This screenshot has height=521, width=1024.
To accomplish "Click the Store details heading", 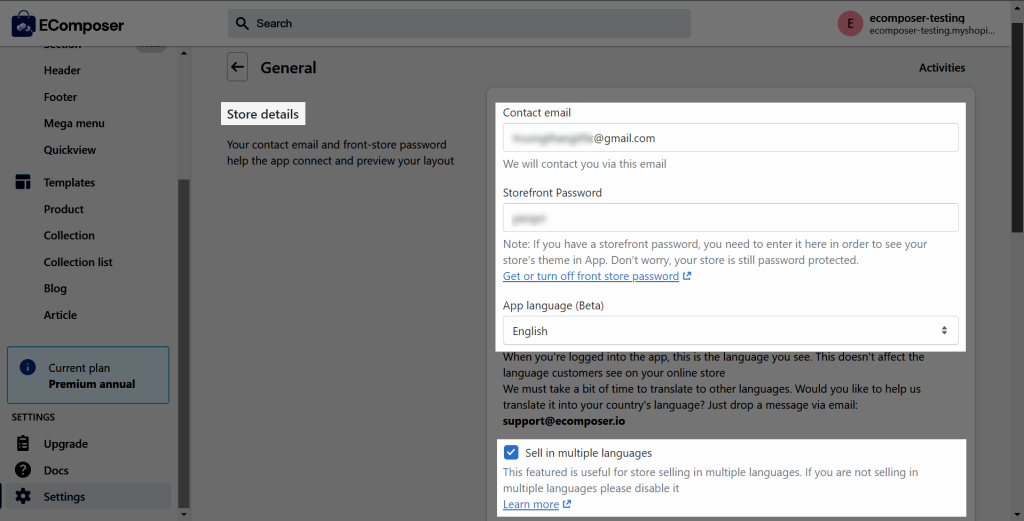I will (263, 114).
